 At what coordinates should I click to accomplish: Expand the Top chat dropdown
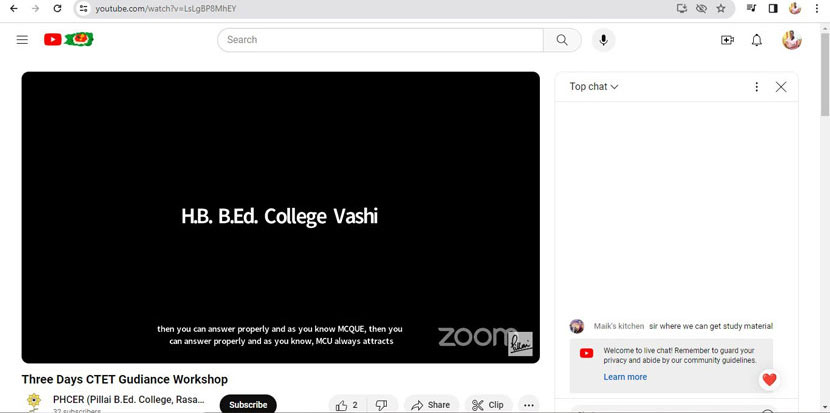[593, 86]
